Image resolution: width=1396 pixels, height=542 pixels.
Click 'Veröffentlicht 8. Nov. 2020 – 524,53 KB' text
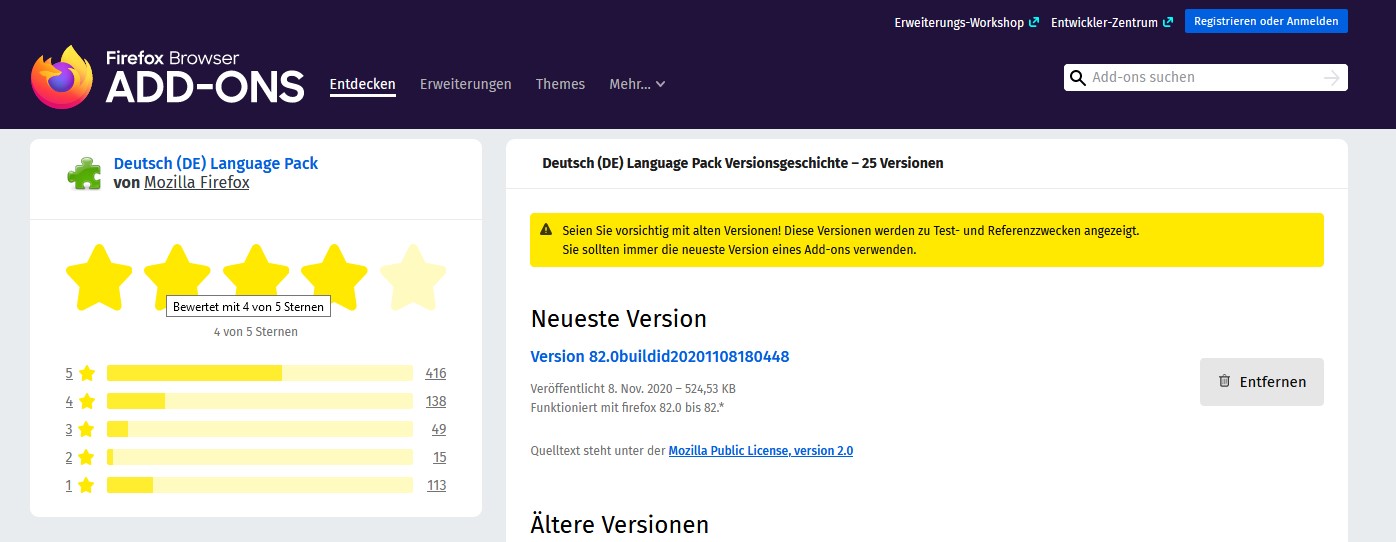[633, 388]
